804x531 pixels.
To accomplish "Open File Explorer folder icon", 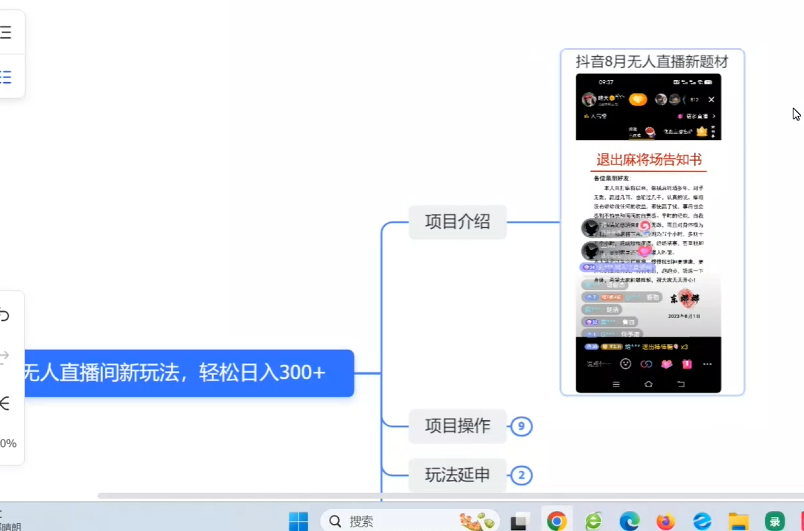I will pos(738,521).
